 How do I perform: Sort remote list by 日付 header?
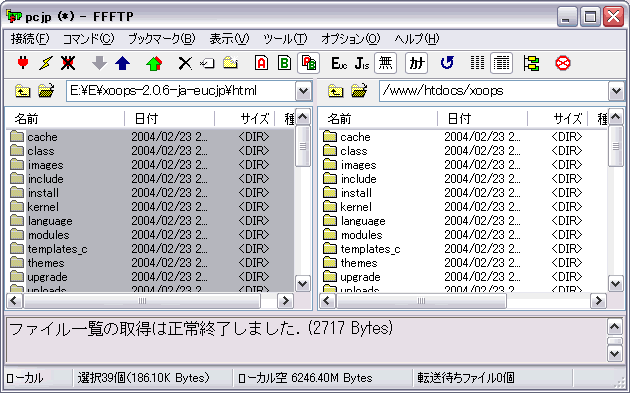(x=483, y=119)
